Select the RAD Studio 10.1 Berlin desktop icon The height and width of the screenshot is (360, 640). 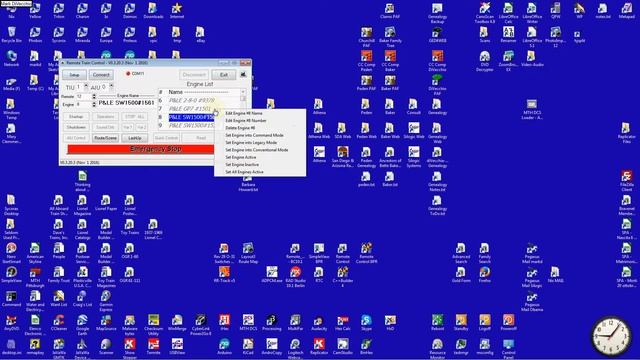(295, 277)
